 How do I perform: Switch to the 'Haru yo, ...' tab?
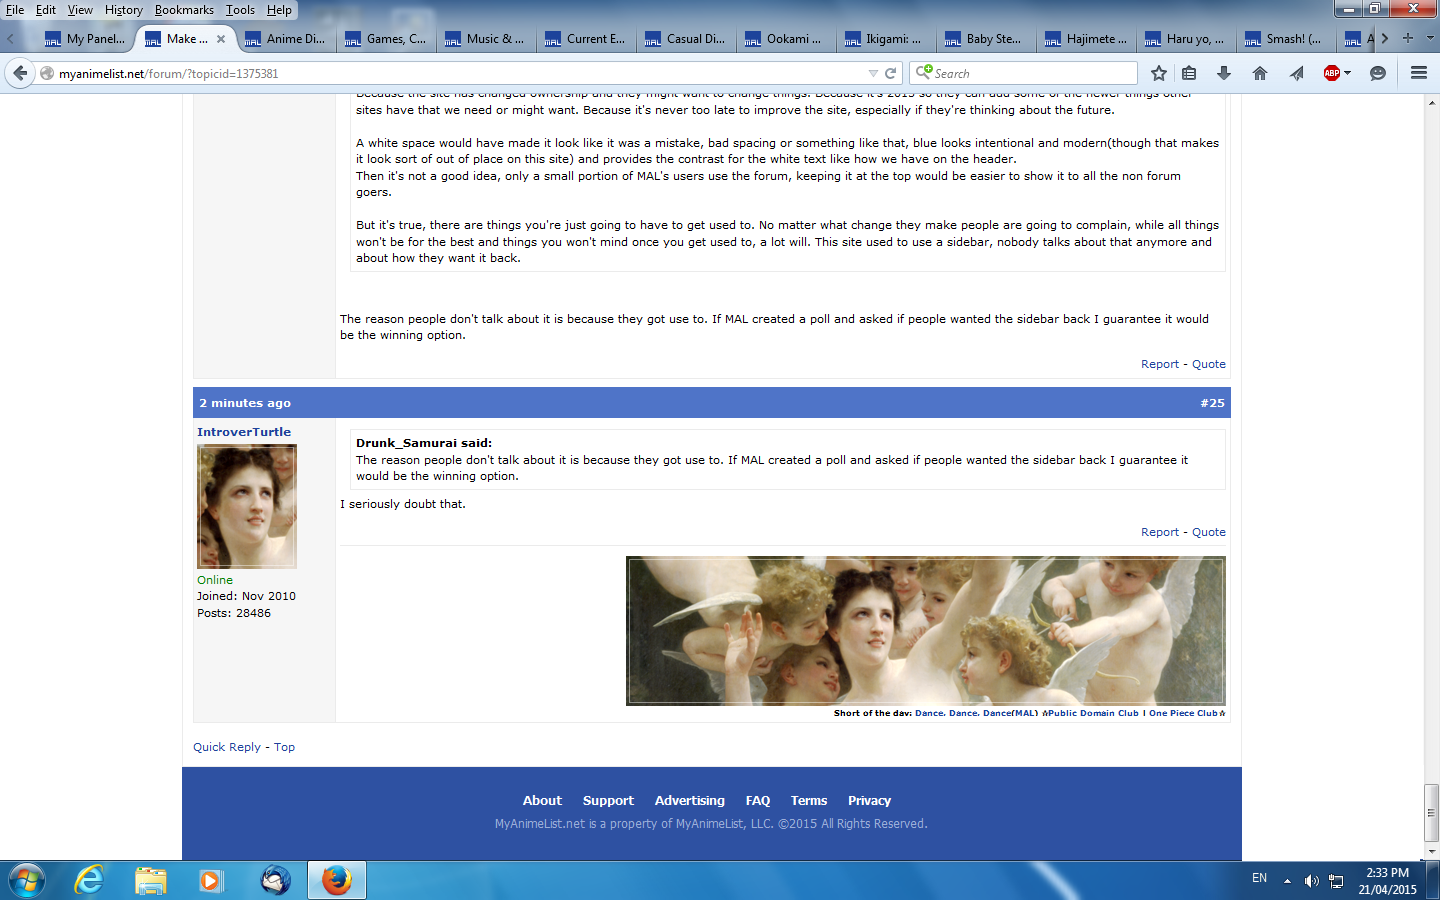tap(1185, 39)
